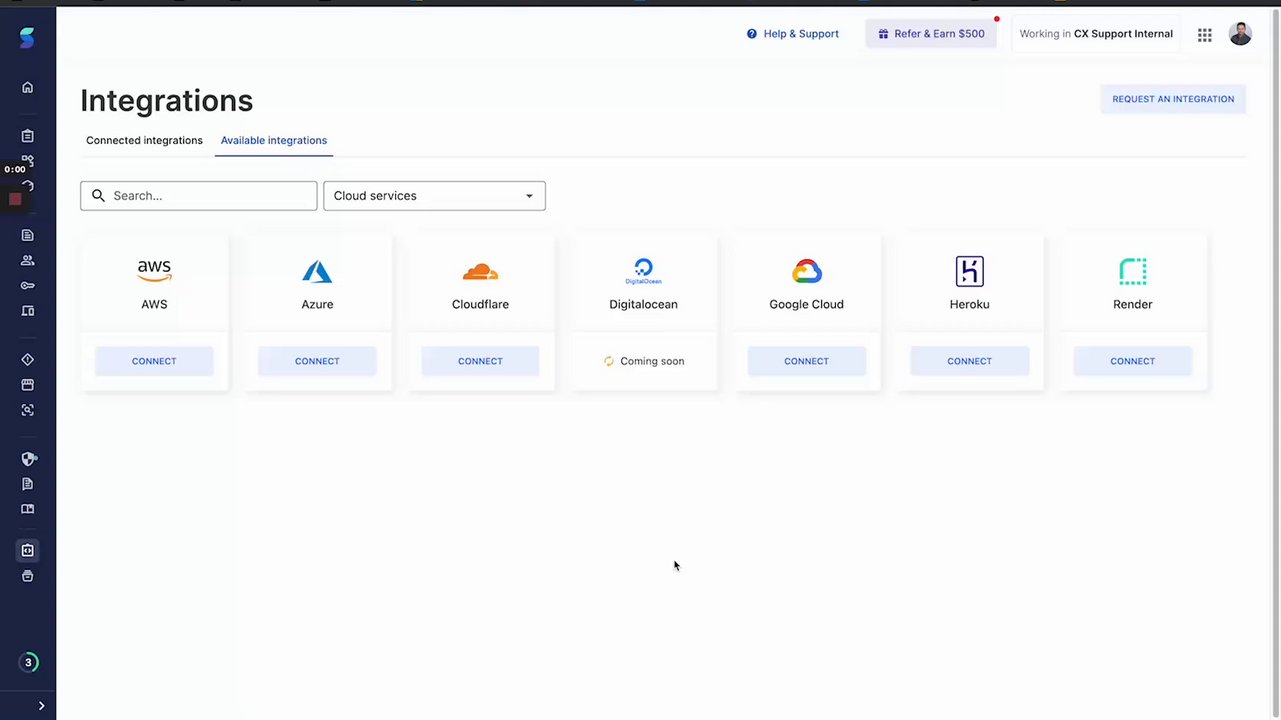Click the app logo at the sidebar top
Screen dimensions: 1281x720
pos(27,38)
